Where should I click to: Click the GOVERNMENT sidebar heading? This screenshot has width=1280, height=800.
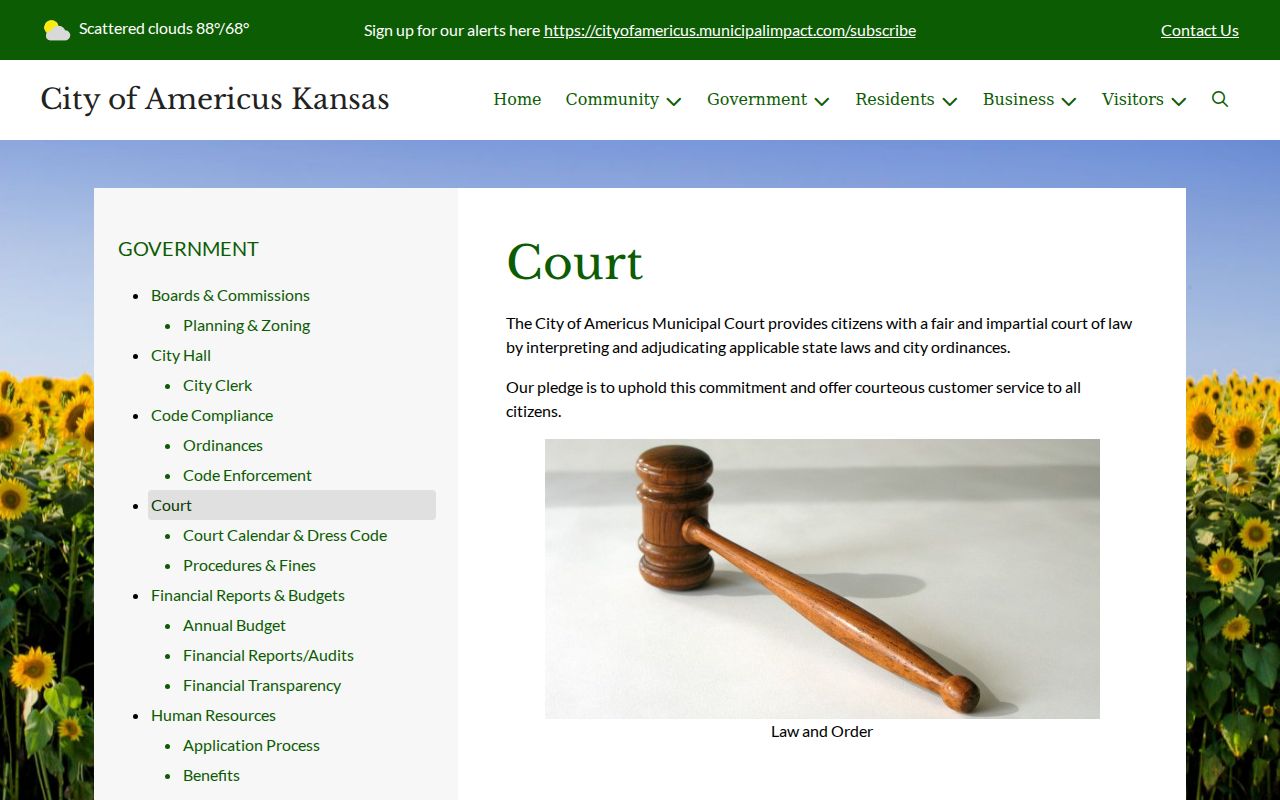[188, 249]
